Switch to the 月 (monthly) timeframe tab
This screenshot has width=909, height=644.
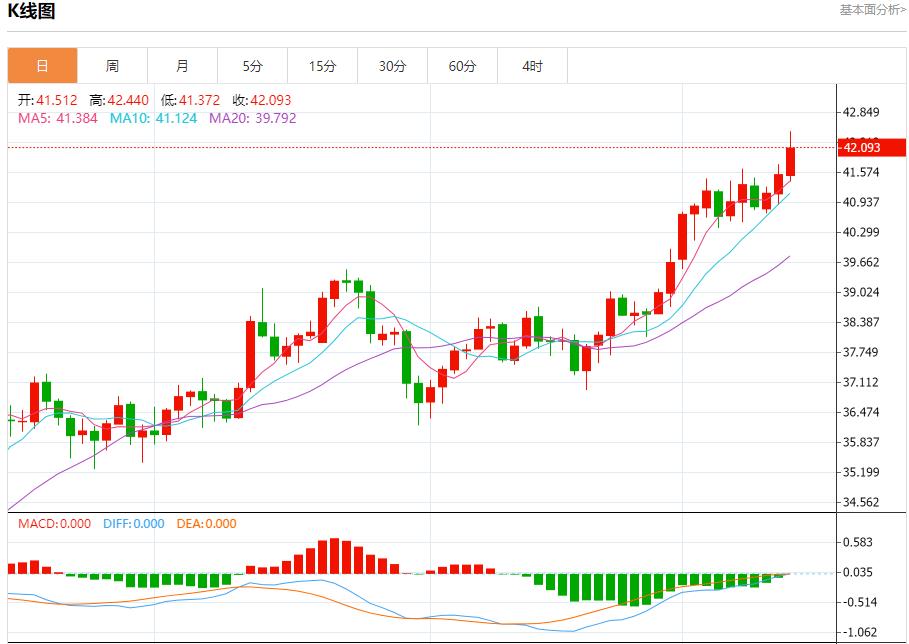[182, 65]
